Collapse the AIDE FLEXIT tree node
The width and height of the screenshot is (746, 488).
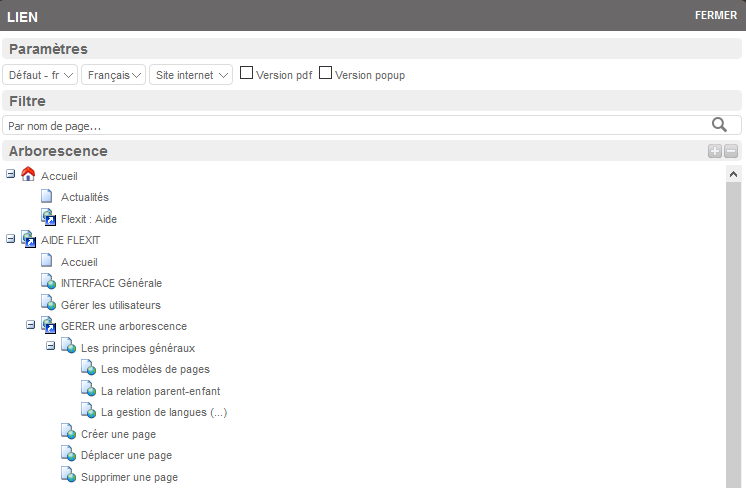(x=11, y=239)
